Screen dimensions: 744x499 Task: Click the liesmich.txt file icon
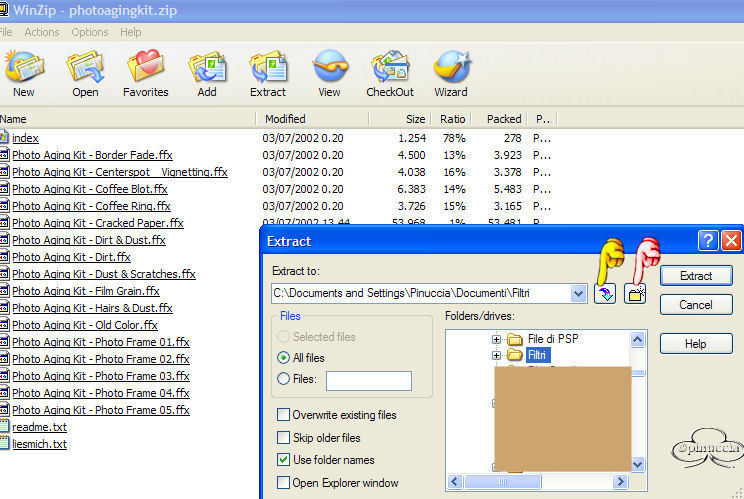[4, 444]
